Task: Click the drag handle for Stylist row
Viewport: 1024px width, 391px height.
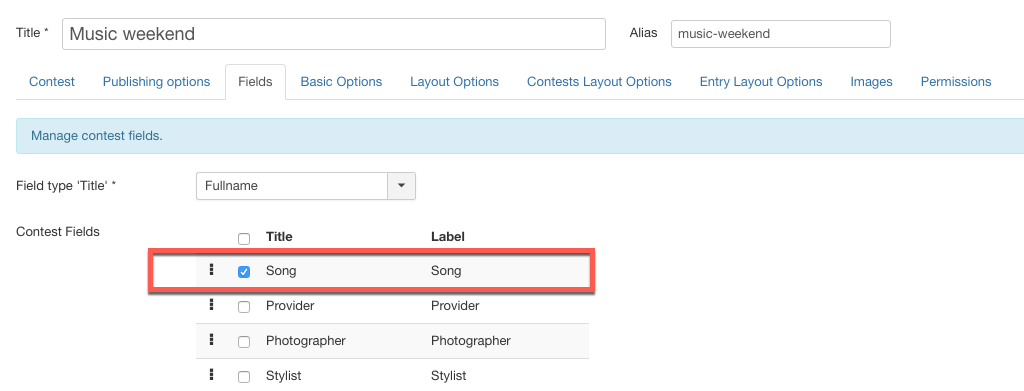Action: pyautogui.click(x=211, y=375)
